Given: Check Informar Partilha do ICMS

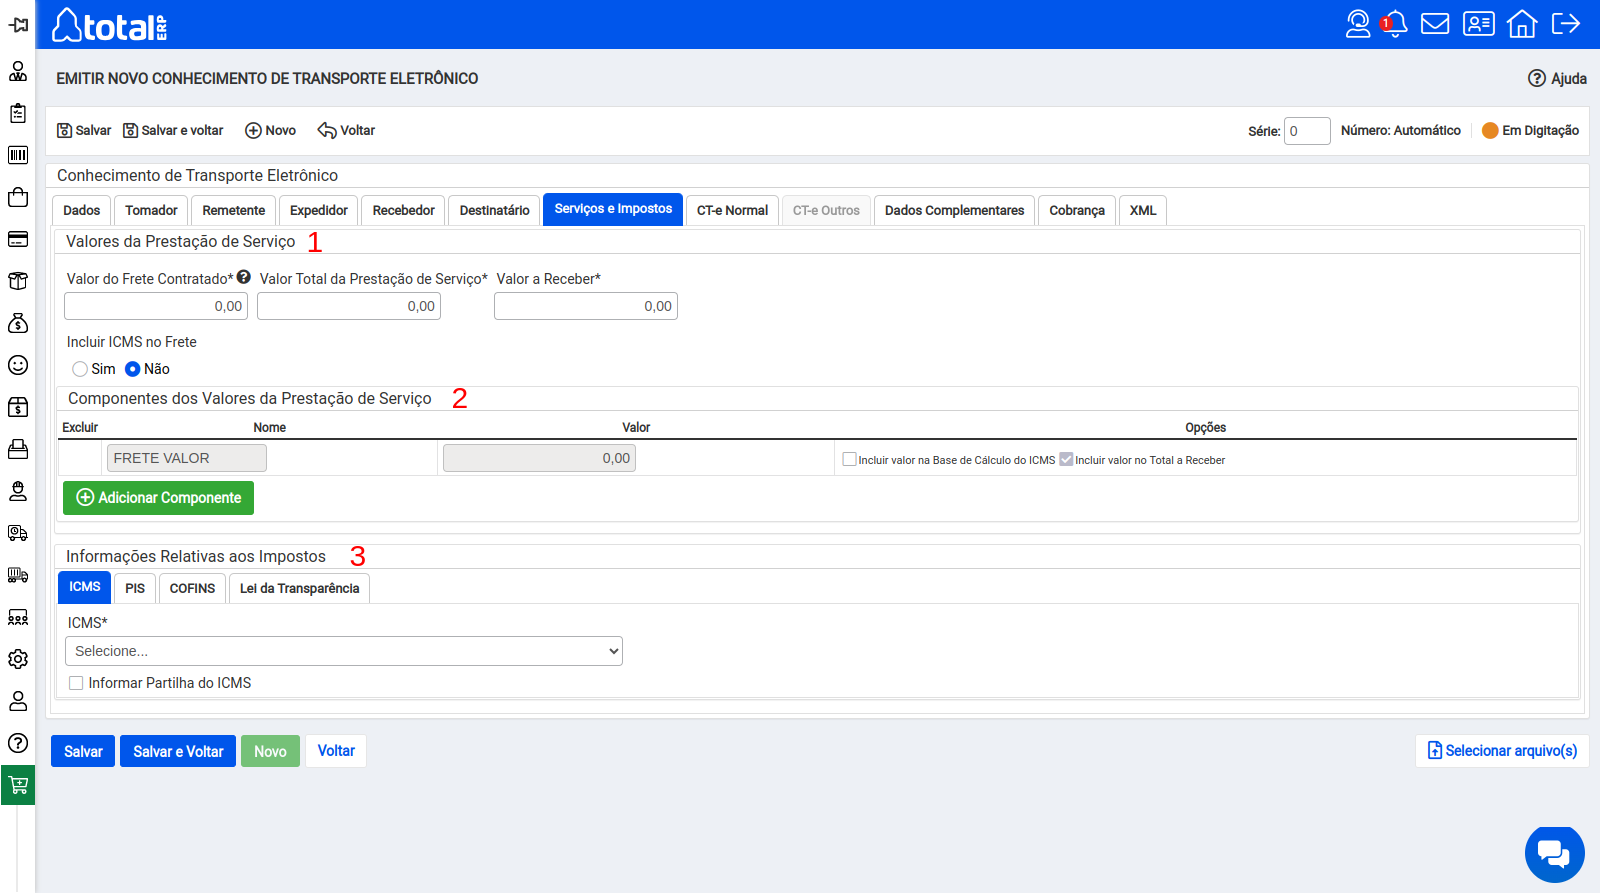Looking at the screenshot, I should [x=76, y=683].
